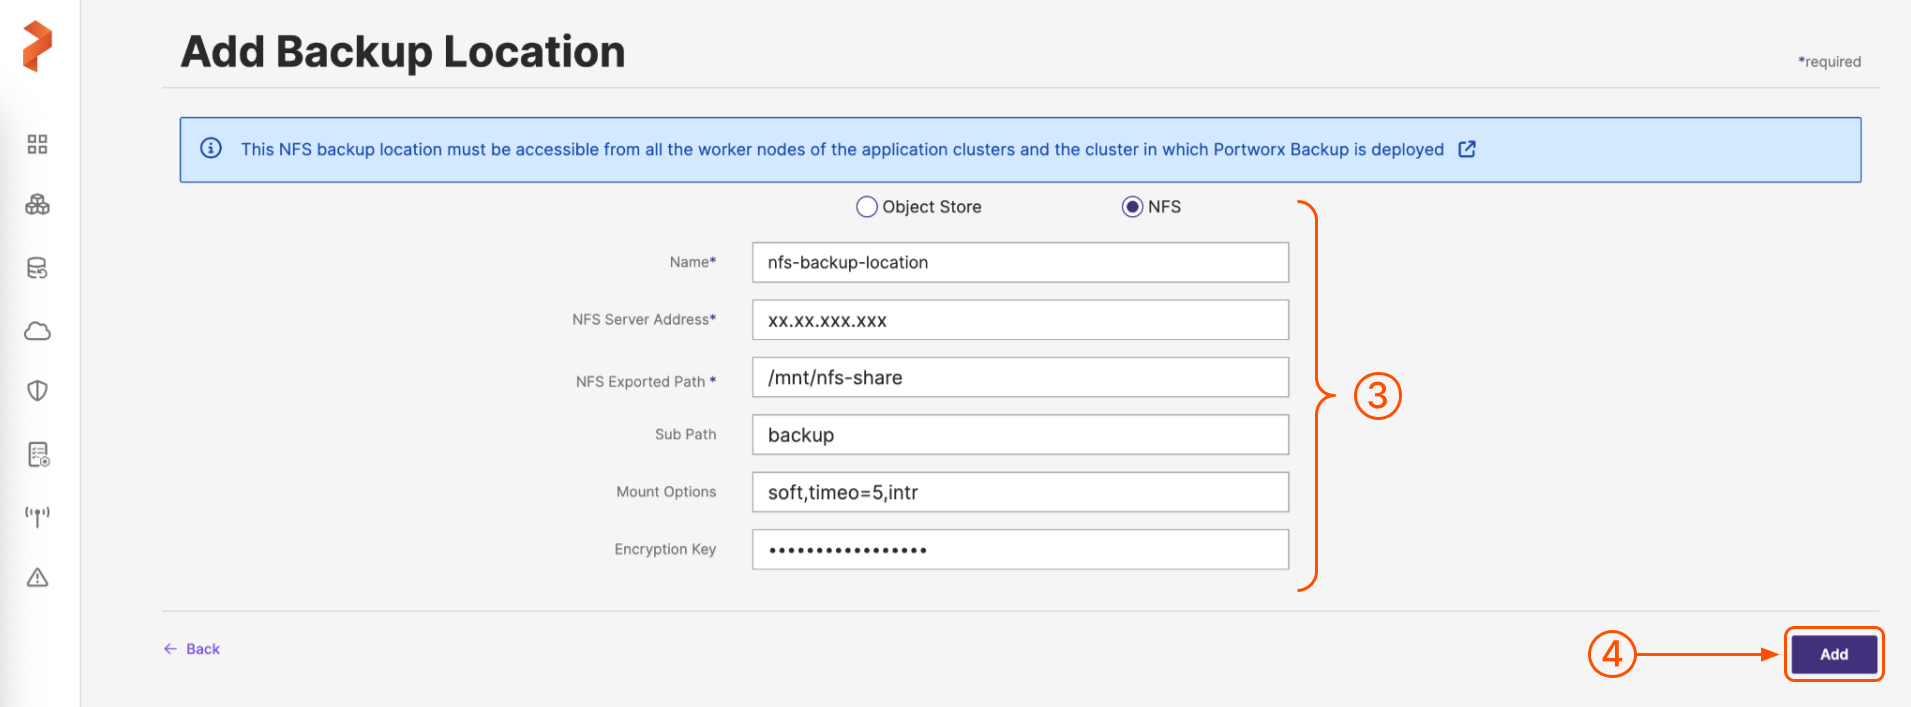Open the external link icon in banner
Image resolution: width=1911 pixels, height=707 pixels.
pyautogui.click(x=1467, y=149)
